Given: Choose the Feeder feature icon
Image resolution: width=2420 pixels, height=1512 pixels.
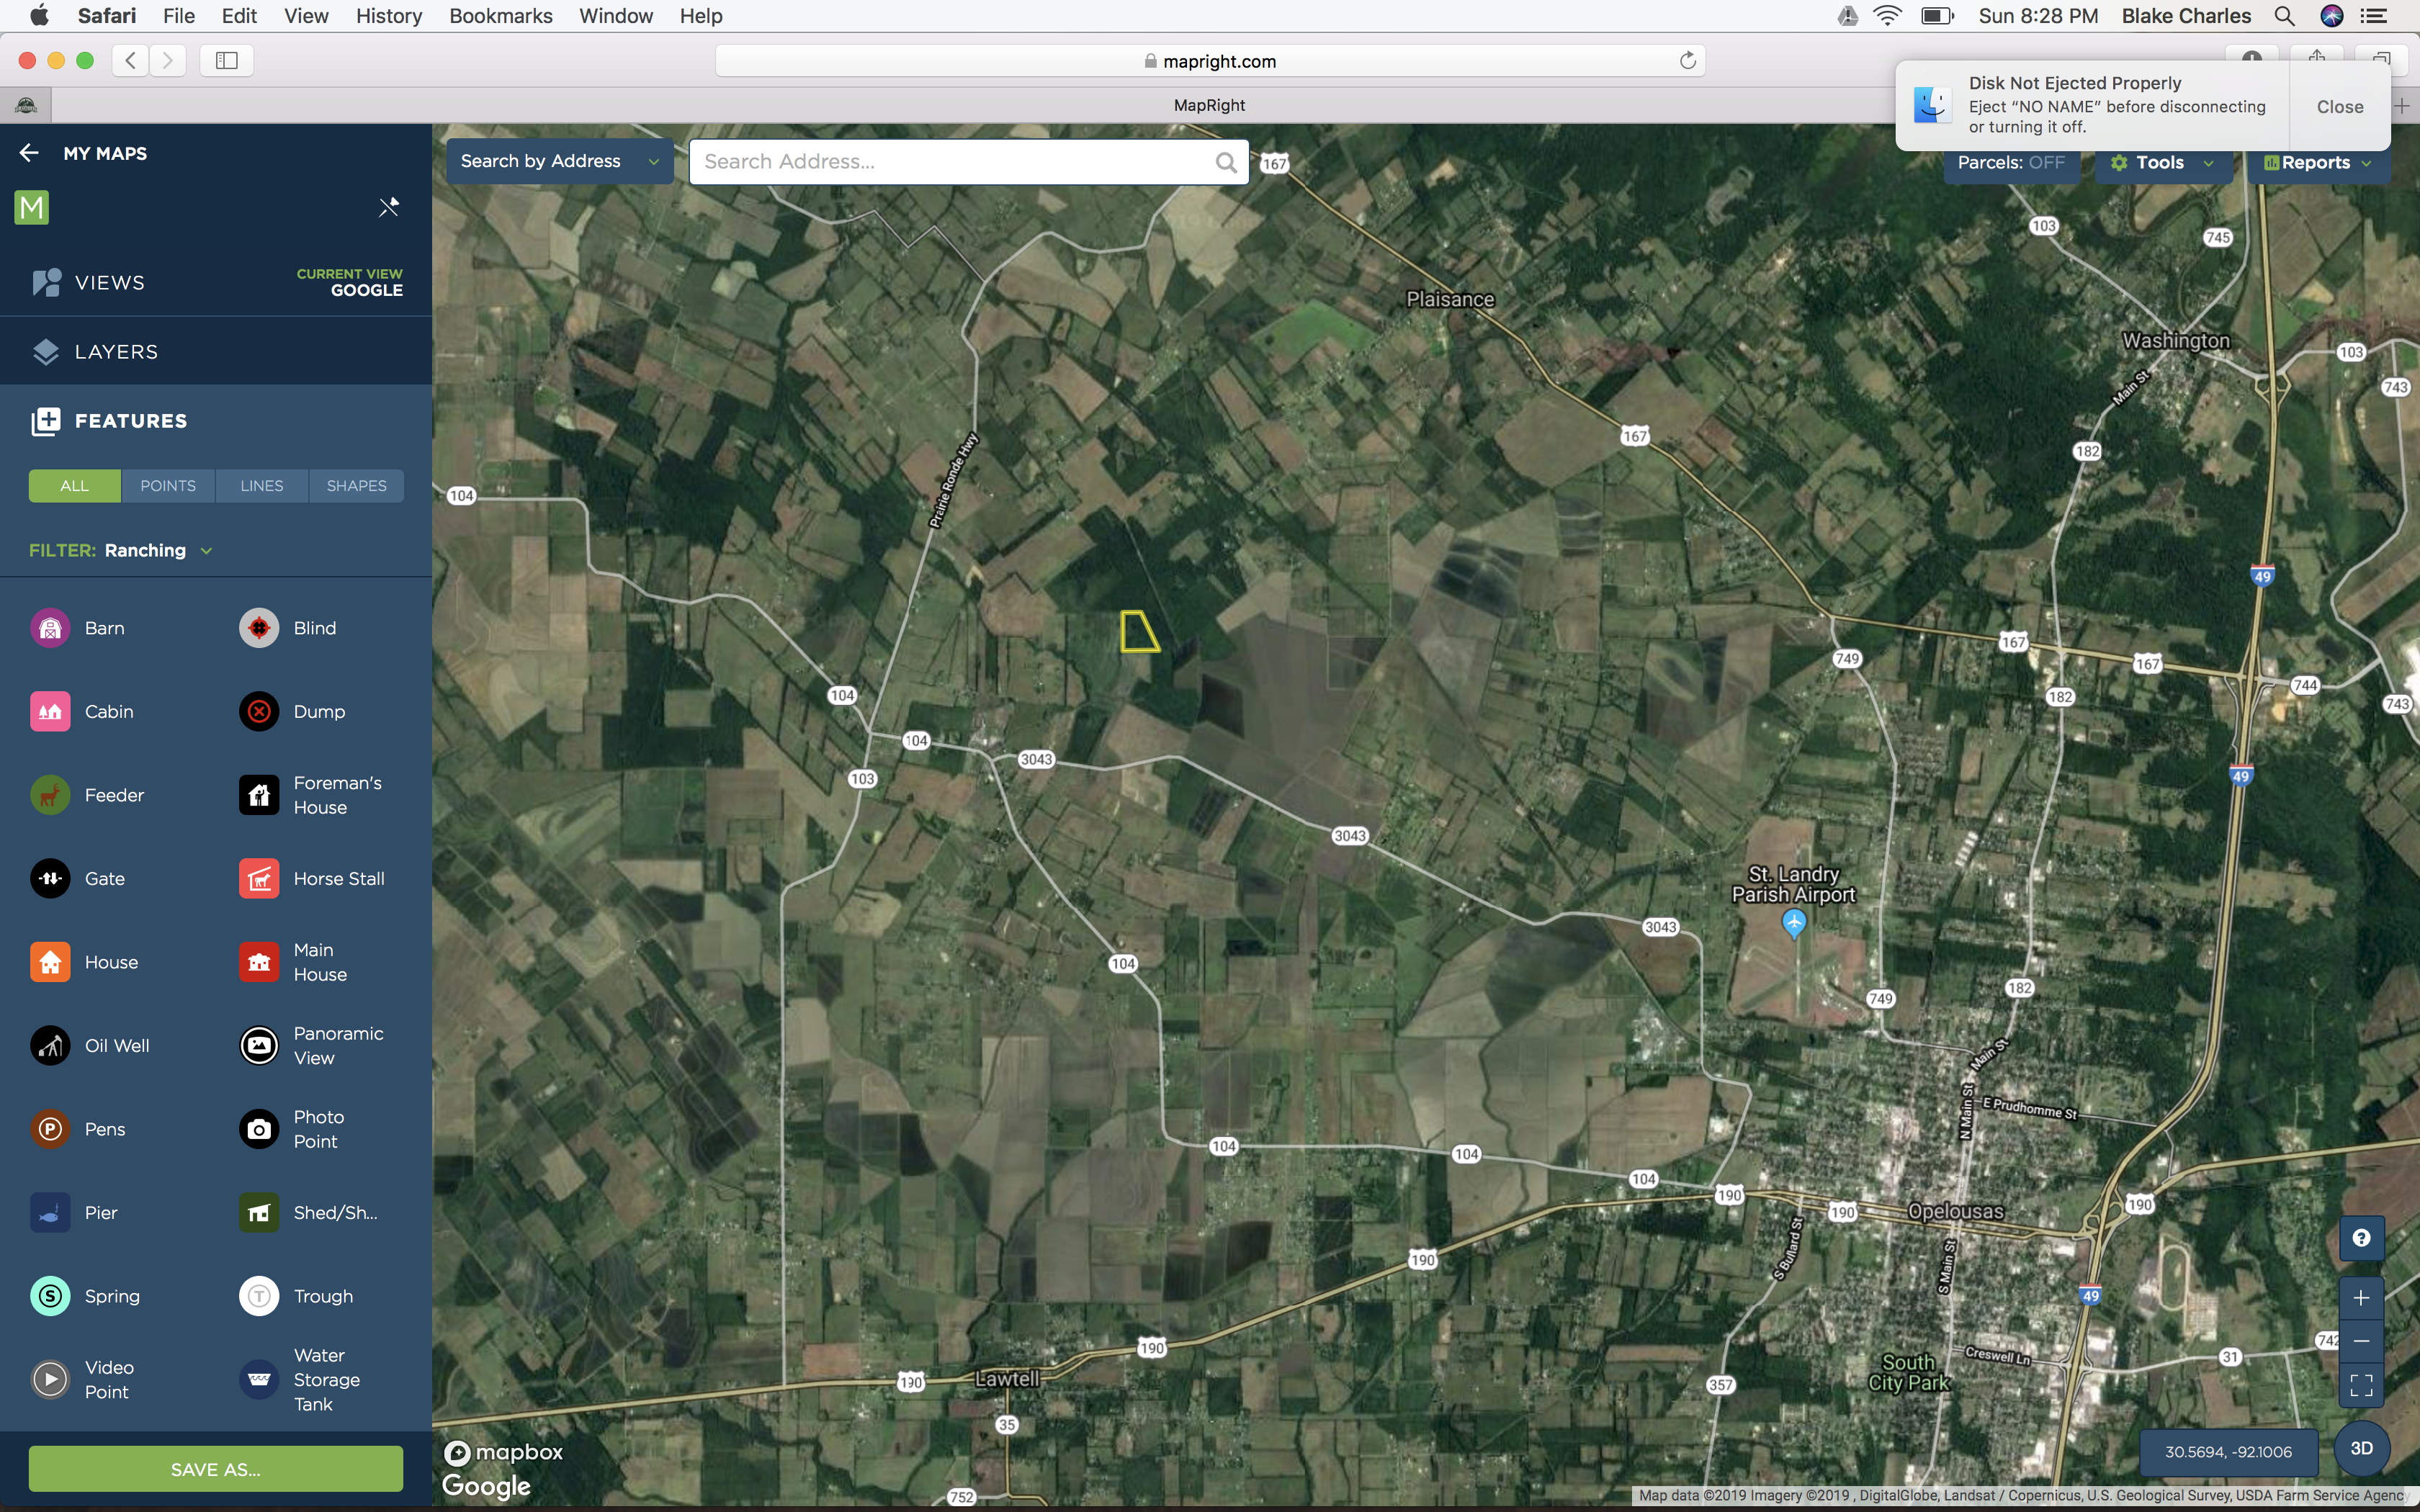Looking at the screenshot, I should (x=50, y=795).
